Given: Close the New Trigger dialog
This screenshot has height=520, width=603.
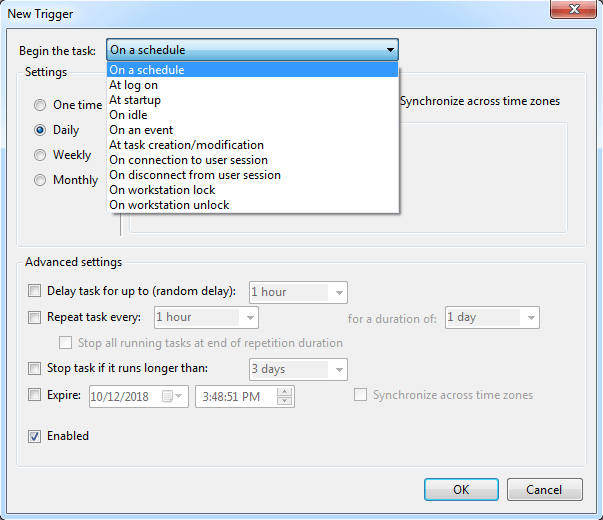Looking at the screenshot, I should (573, 9).
